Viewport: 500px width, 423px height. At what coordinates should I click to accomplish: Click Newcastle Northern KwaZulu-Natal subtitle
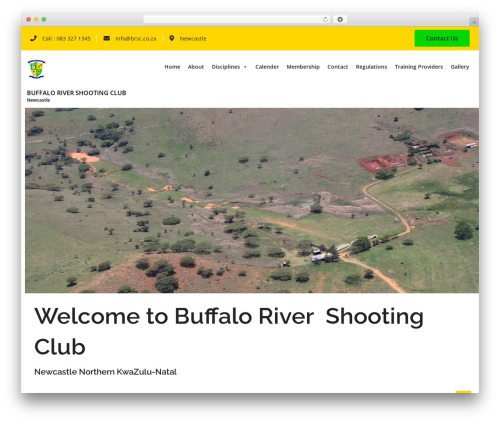point(105,372)
